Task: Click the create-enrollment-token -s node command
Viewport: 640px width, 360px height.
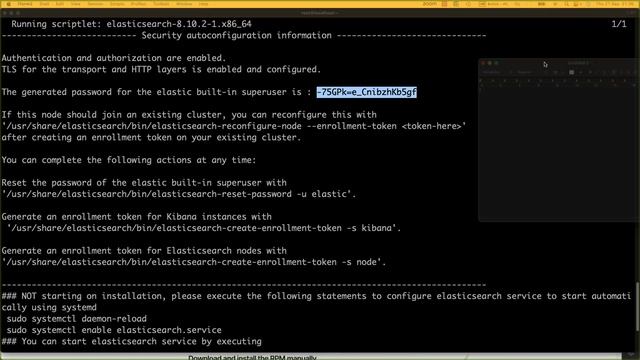Action: pyautogui.click(x=194, y=262)
